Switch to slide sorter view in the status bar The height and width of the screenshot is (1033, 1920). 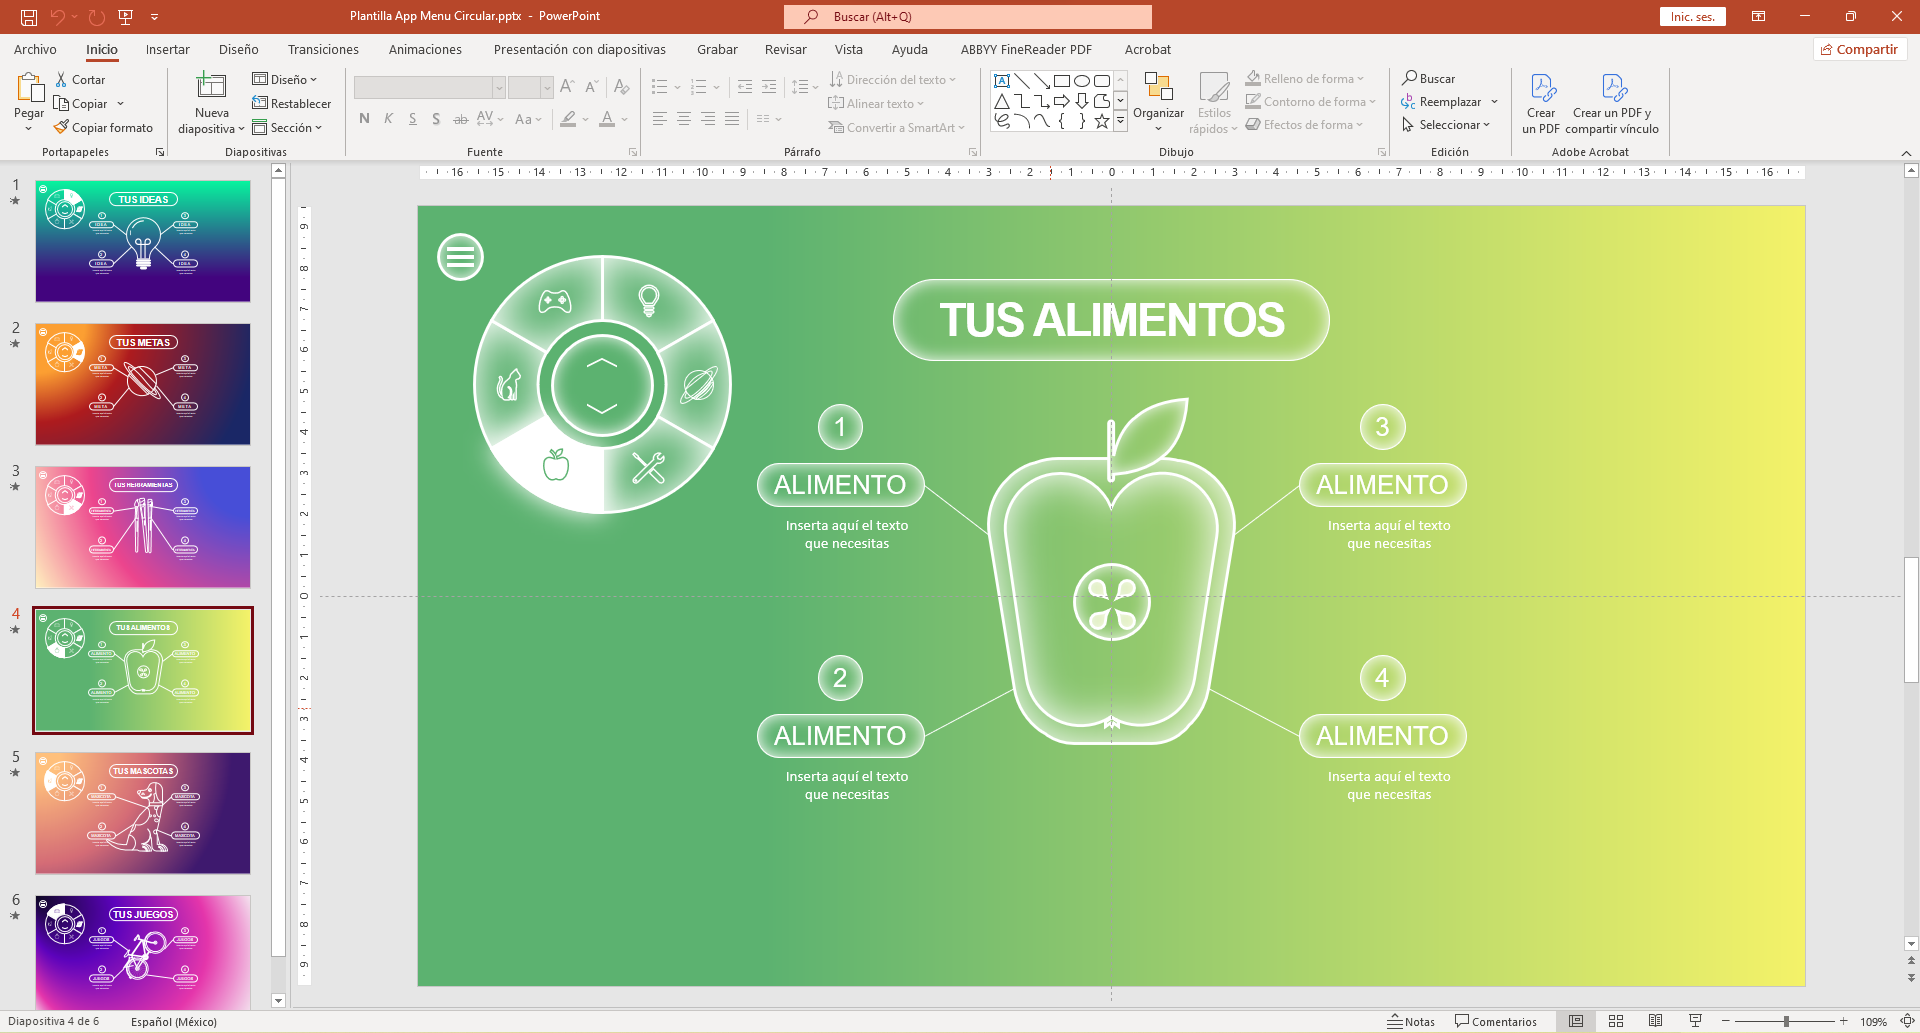[1616, 1021]
